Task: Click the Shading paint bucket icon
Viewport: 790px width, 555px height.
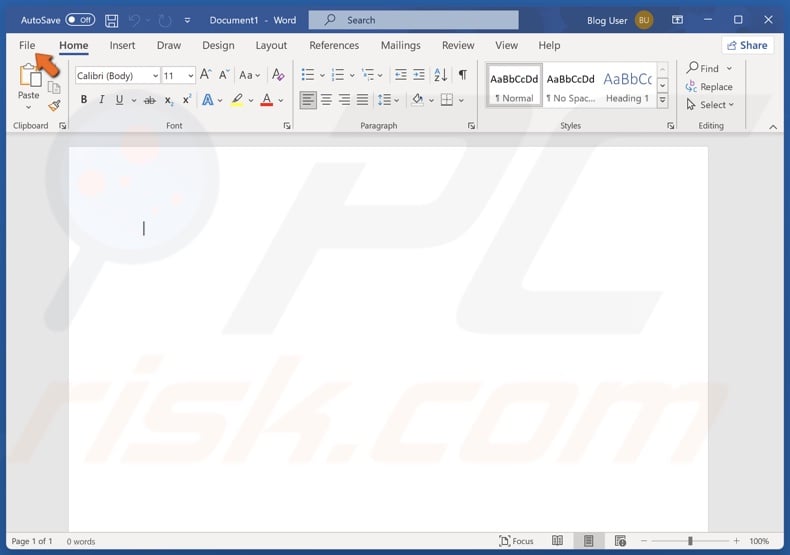Action: [418, 100]
